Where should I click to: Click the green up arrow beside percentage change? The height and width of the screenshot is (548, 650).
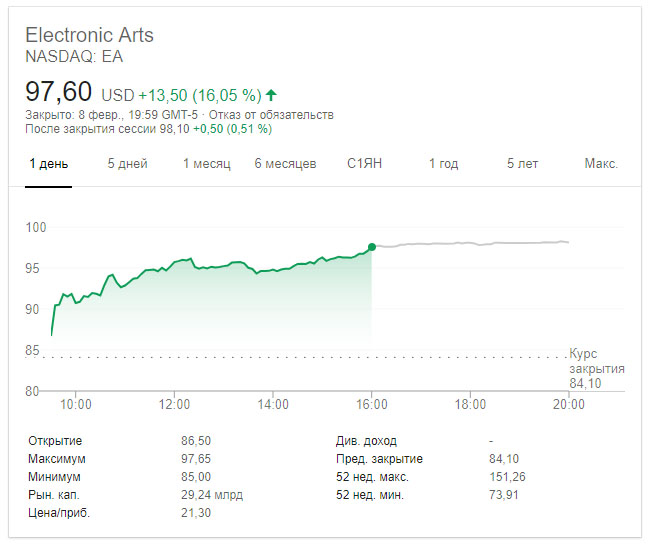(x=271, y=95)
